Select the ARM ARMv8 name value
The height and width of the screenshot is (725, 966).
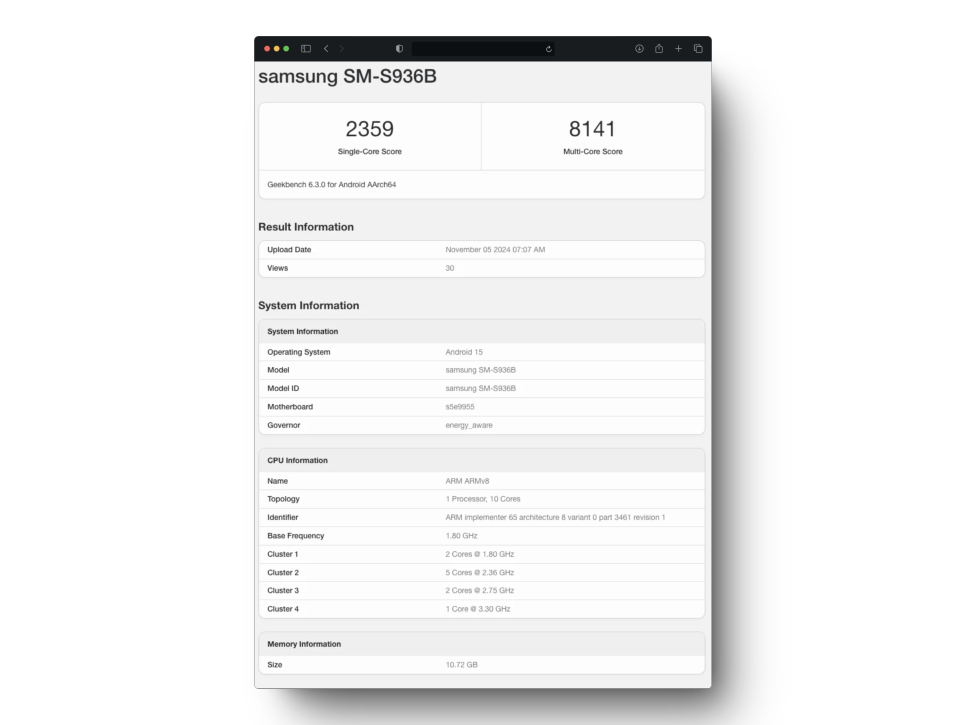[467, 481]
